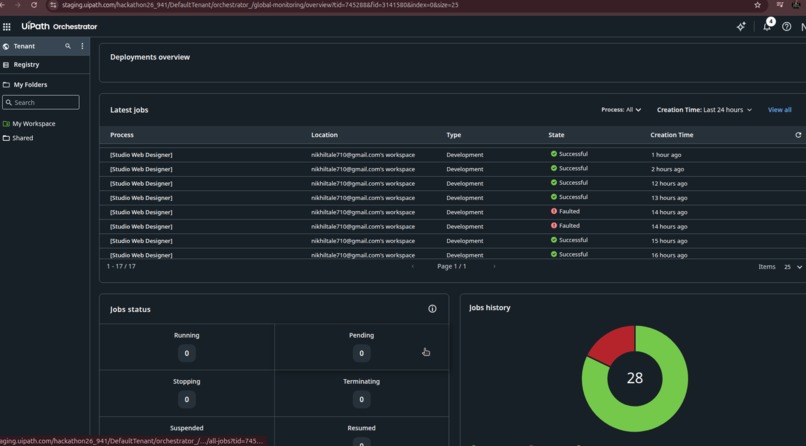806x446 pixels.
Task: Sort by the State column header
Action: pos(556,135)
